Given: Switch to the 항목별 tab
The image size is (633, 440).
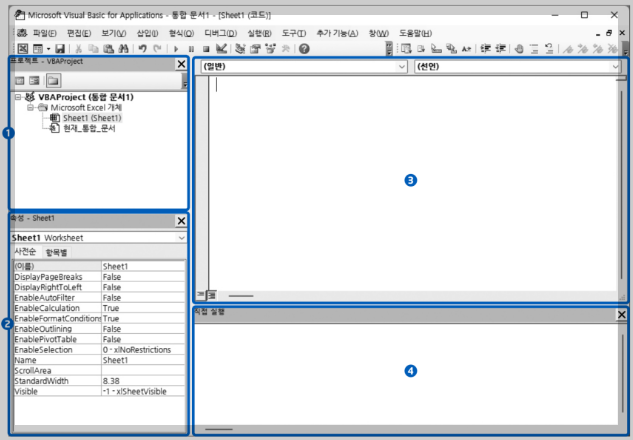Looking at the screenshot, I should (57, 253).
